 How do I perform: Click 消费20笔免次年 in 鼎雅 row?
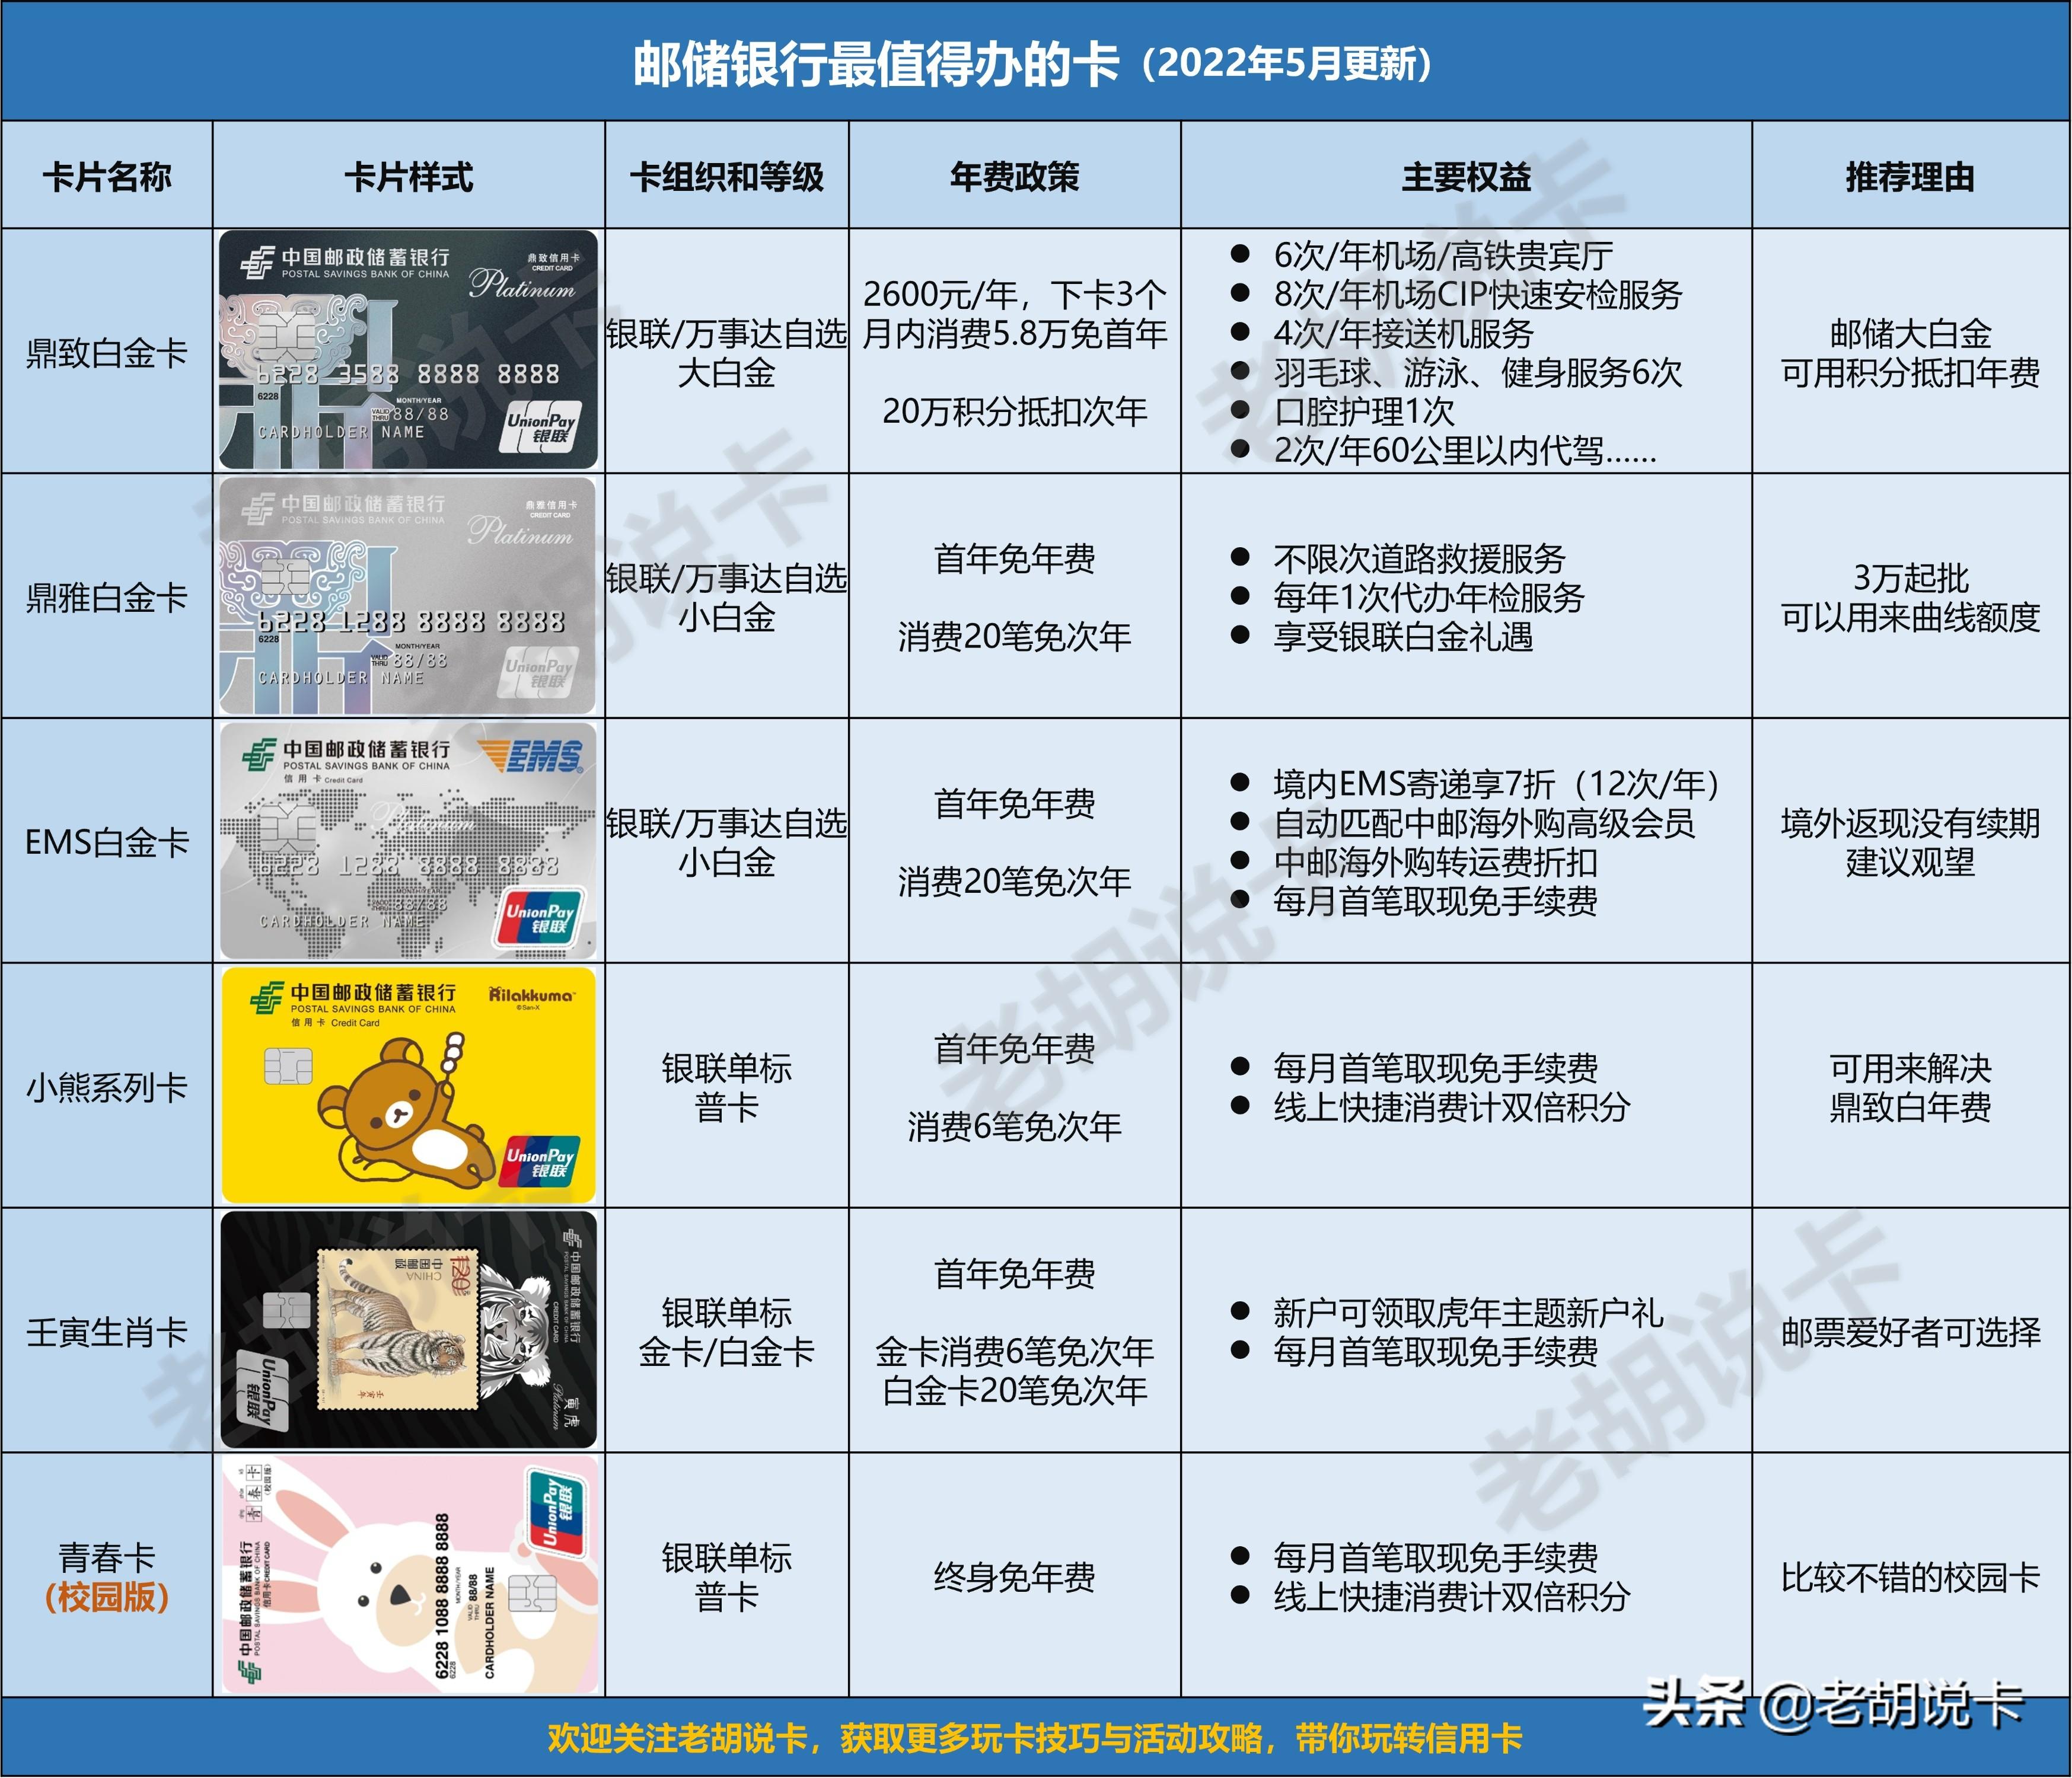point(1015,636)
